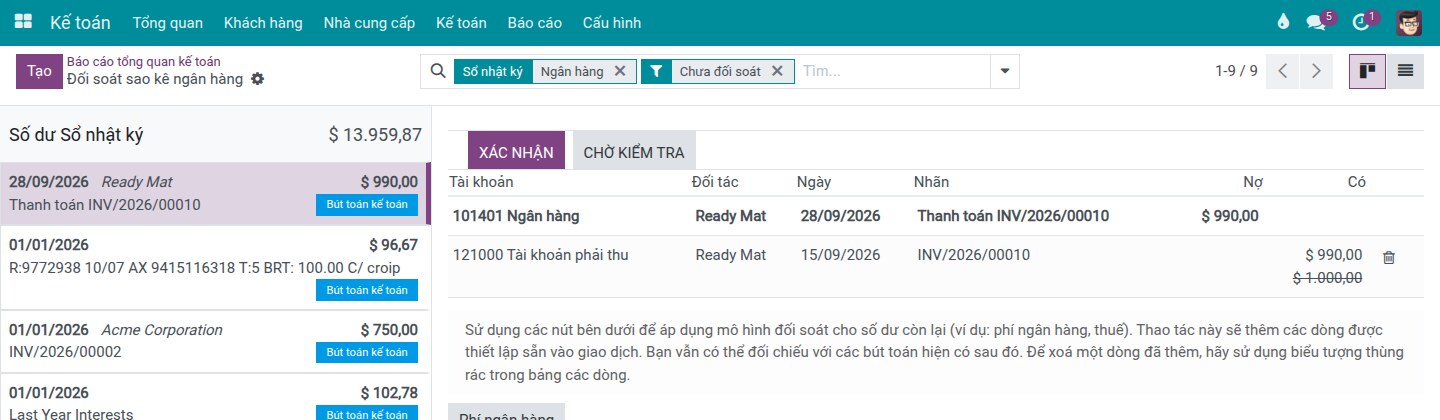Open the Cấu hình menu

(x=612, y=22)
